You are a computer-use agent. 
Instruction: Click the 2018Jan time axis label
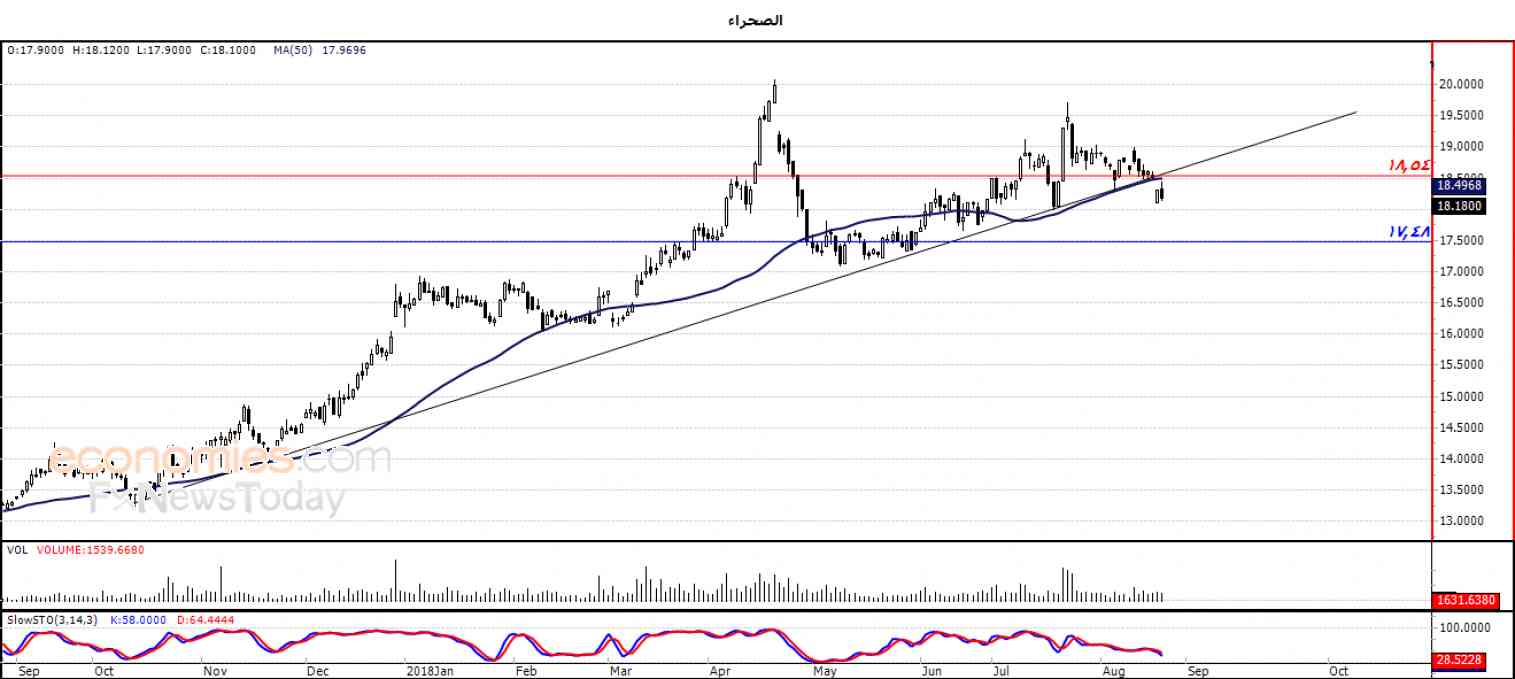coord(429,671)
